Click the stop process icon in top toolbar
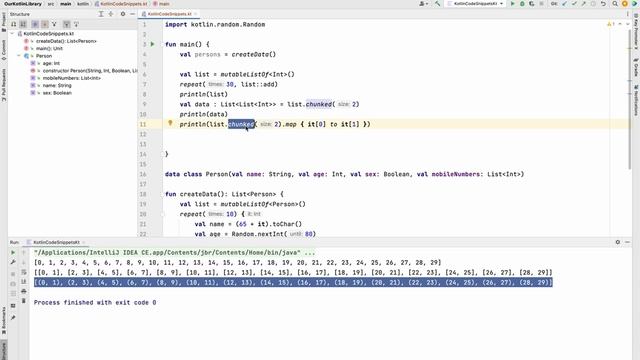 tap(542, 4)
